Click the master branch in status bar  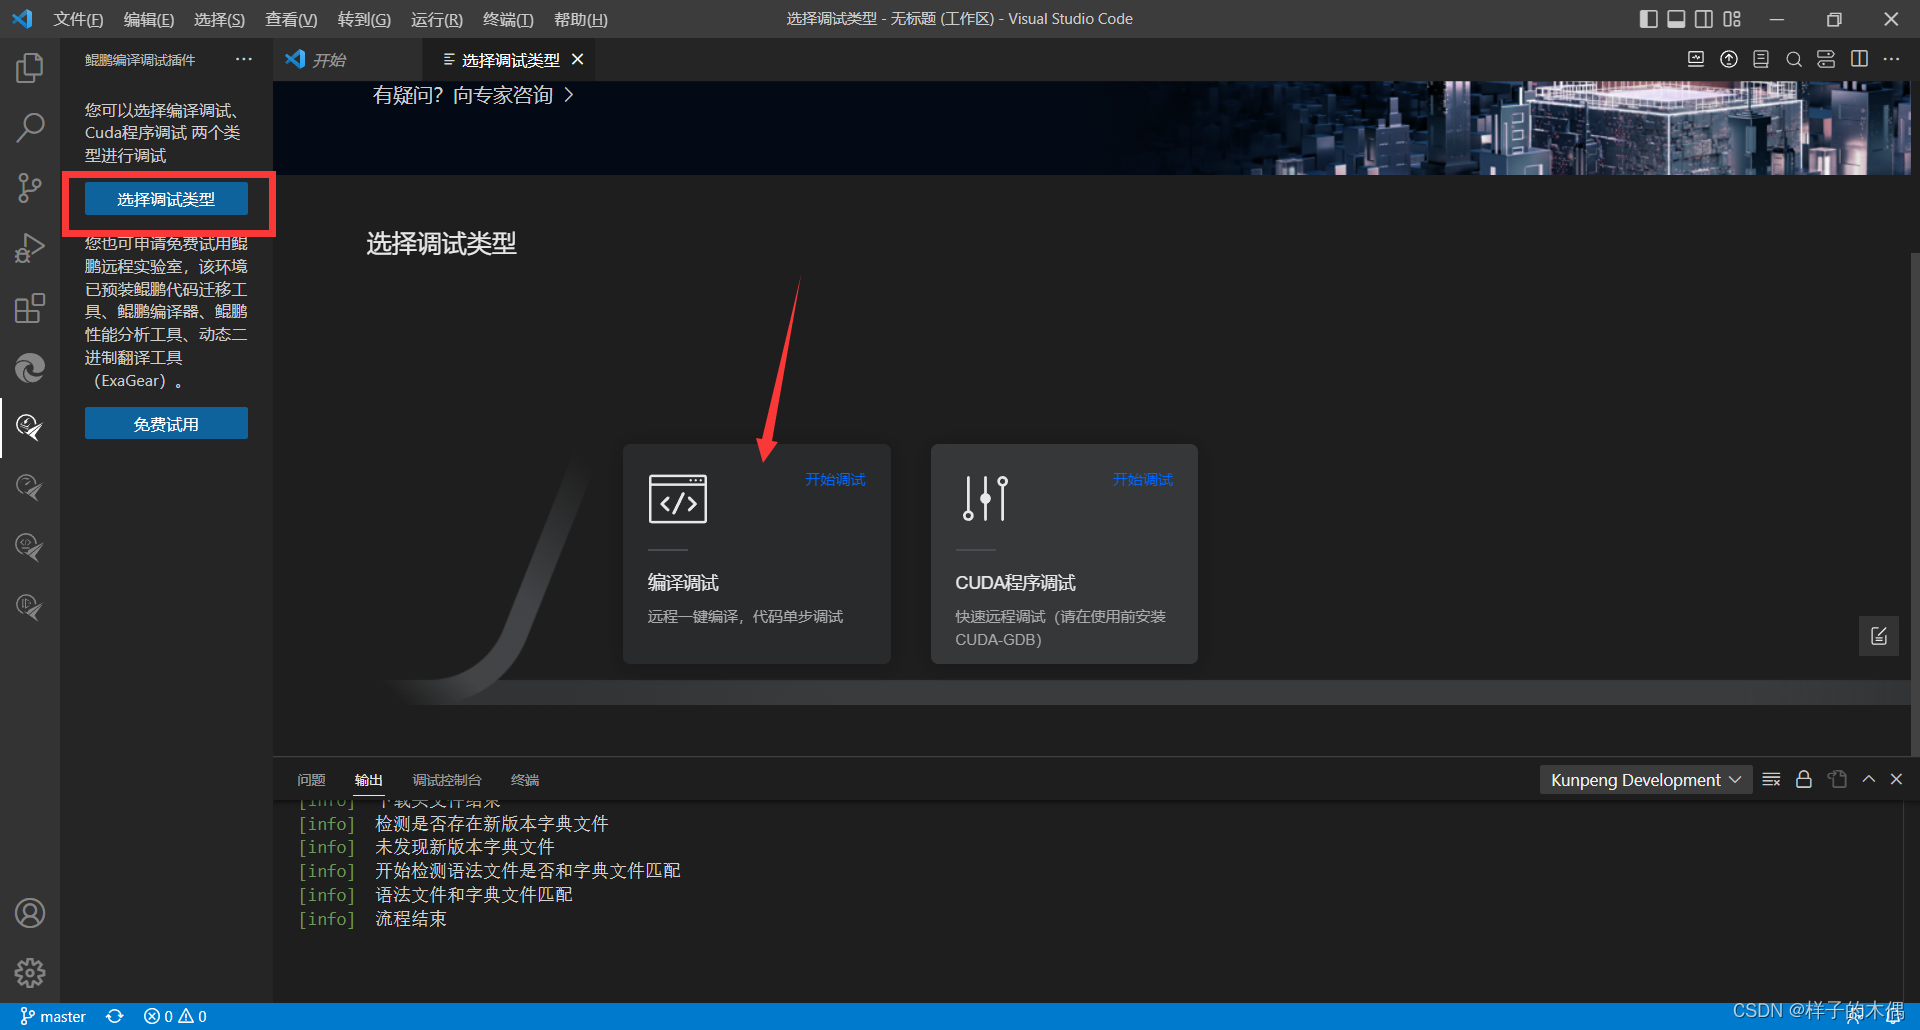click(x=53, y=1016)
